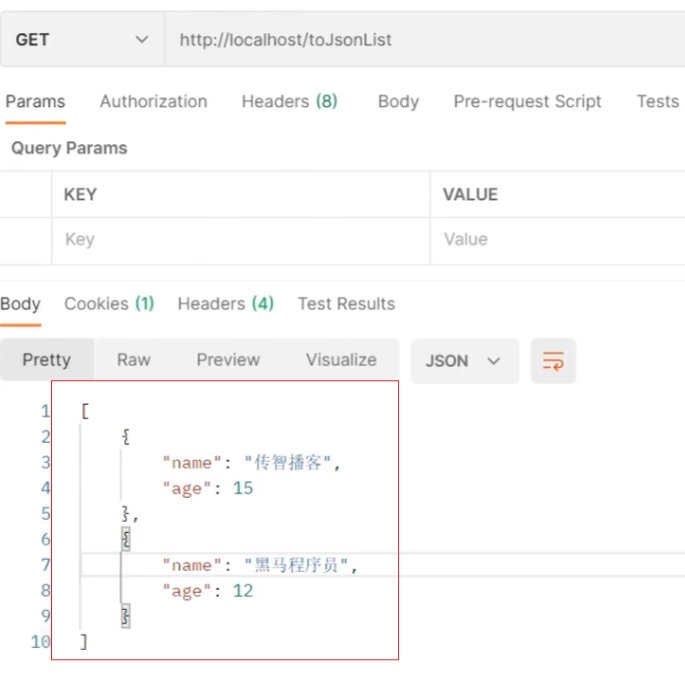Switch to Raw response view
This screenshot has height=676, width=685.
[133, 360]
